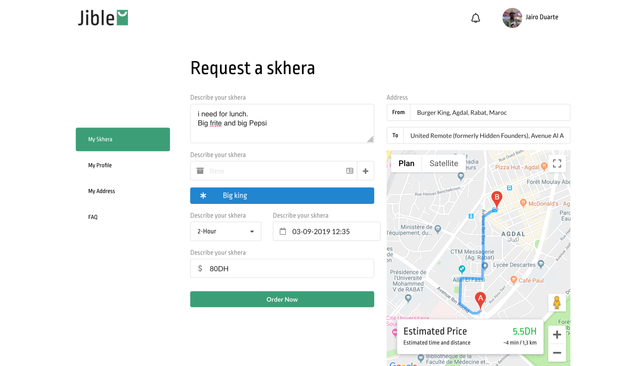This screenshot has height=366, width=640.
Task: Select My Skhera in sidebar
Action: tap(123, 139)
